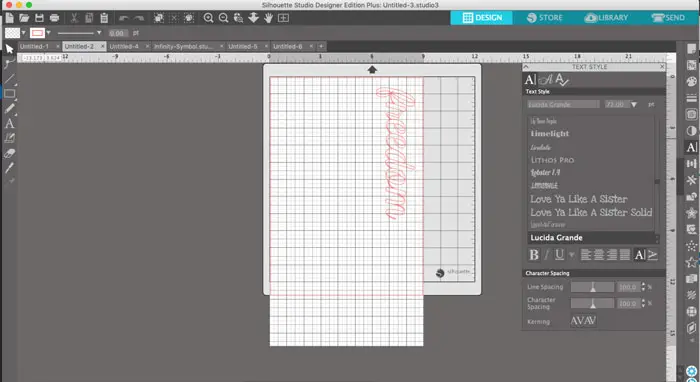Open a file with the folder icon

pyautogui.click(x=24, y=18)
